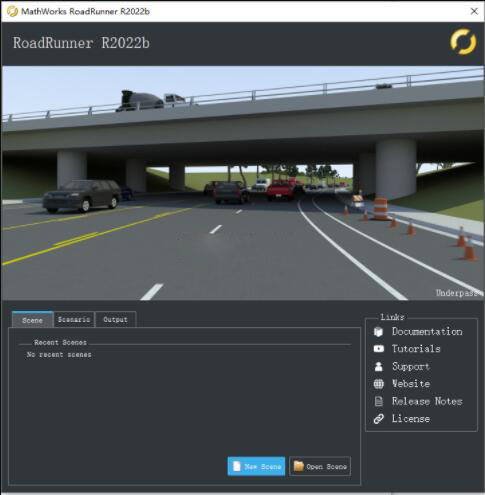Click the new file icon on New Scene
The image size is (485, 495).
236,466
